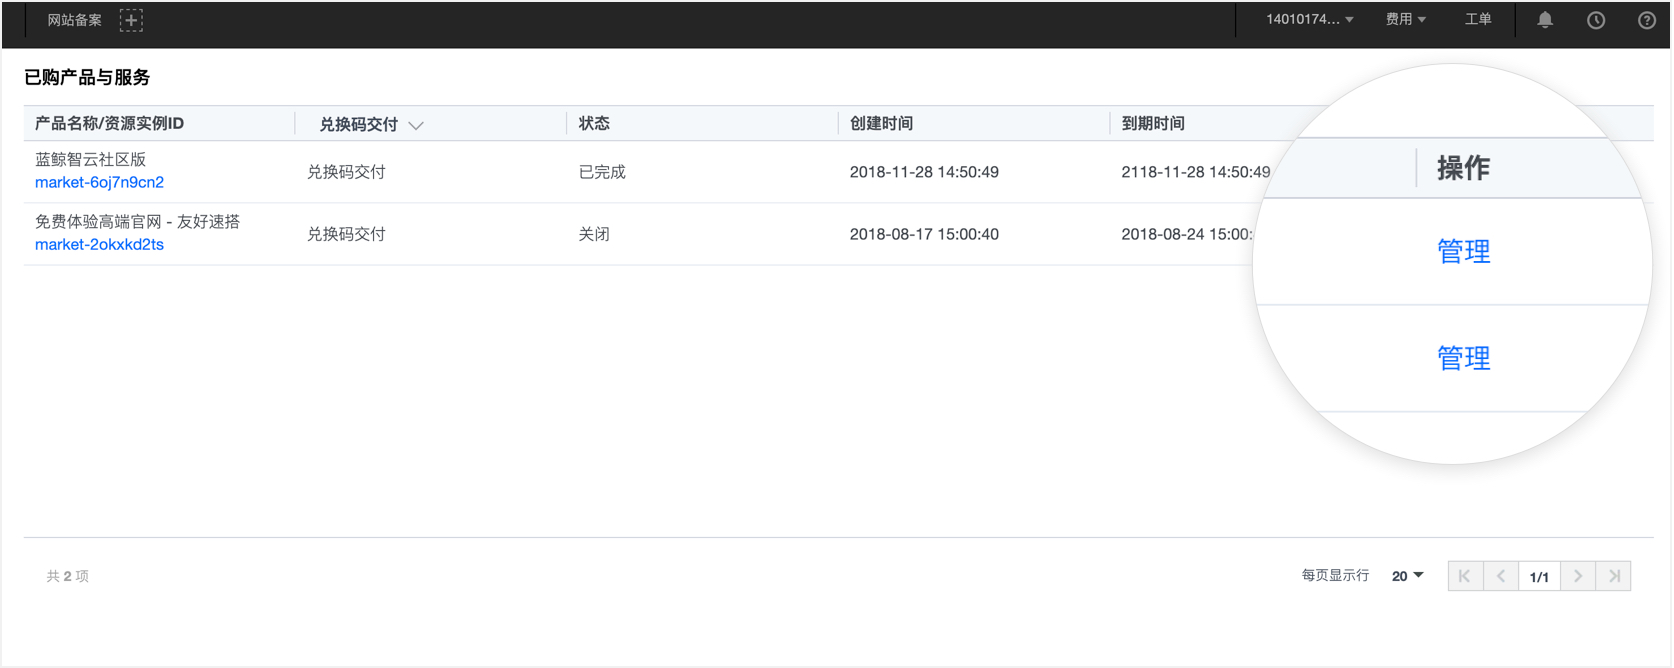This screenshot has height=668, width=1674.
Task: Expand the 14010174... account dropdown
Action: click(x=1309, y=19)
